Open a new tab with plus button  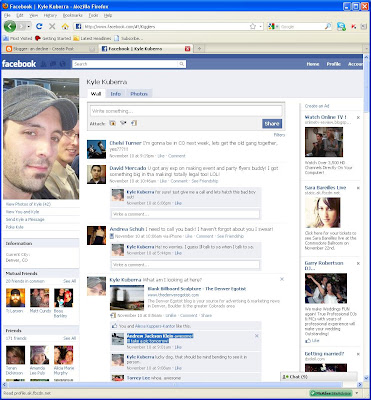pyautogui.click(x=199, y=49)
